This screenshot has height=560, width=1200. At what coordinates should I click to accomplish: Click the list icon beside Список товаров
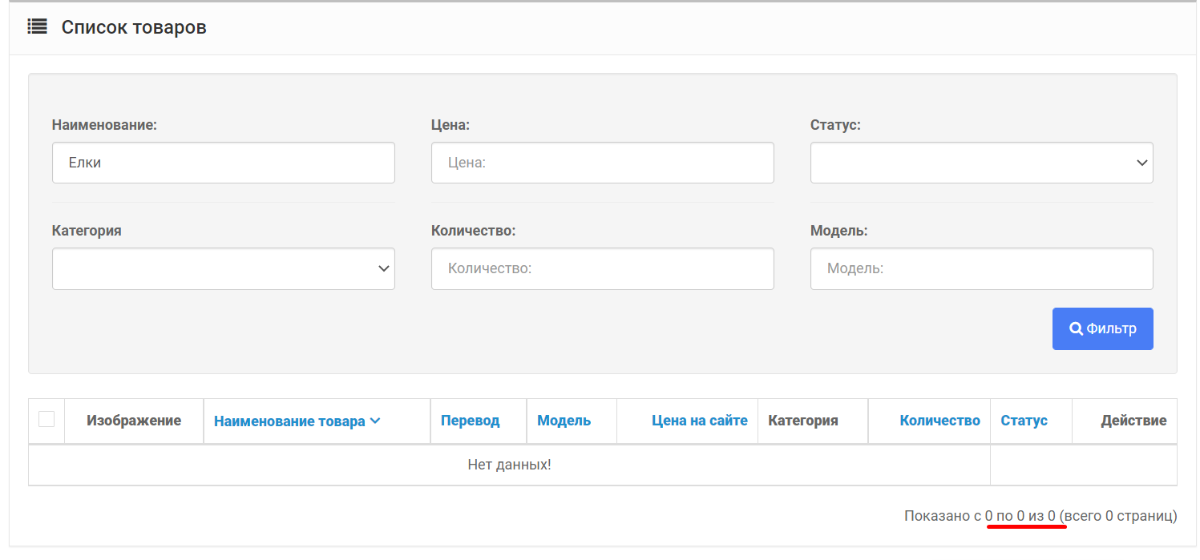tap(37, 27)
